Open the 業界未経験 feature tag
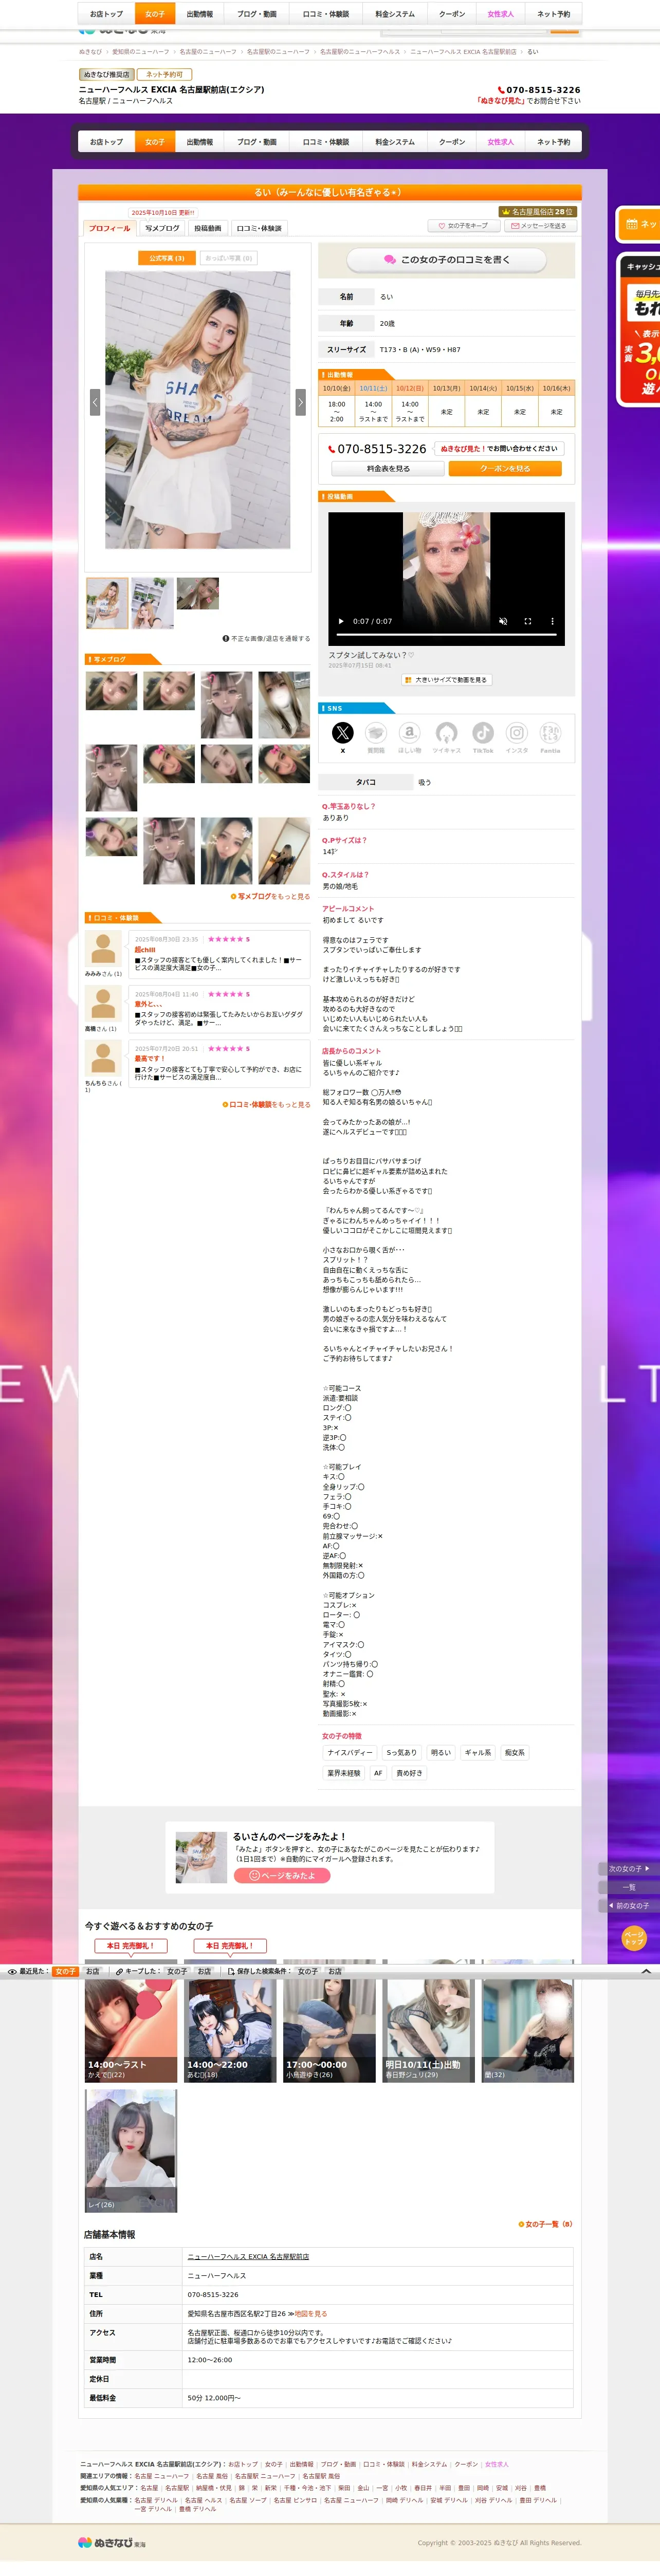The height and width of the screenshot is (2576, 660). pos(344,1773)
